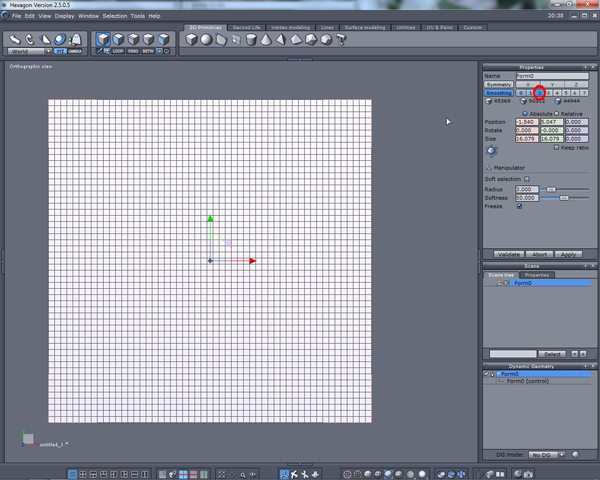Click the fit-all view icon in bottom bar
The height and width of the screenshot is (480, 600).
(x=222, y=474)
